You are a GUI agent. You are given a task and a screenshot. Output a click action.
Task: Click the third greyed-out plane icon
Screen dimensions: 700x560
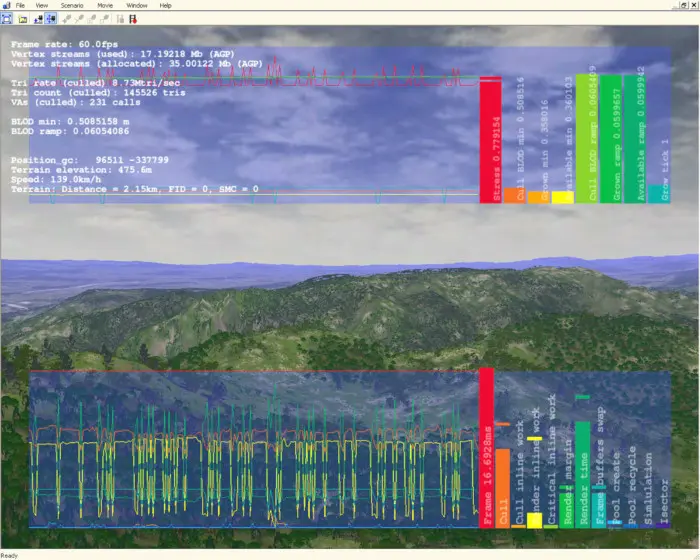(x=92, y=19)
